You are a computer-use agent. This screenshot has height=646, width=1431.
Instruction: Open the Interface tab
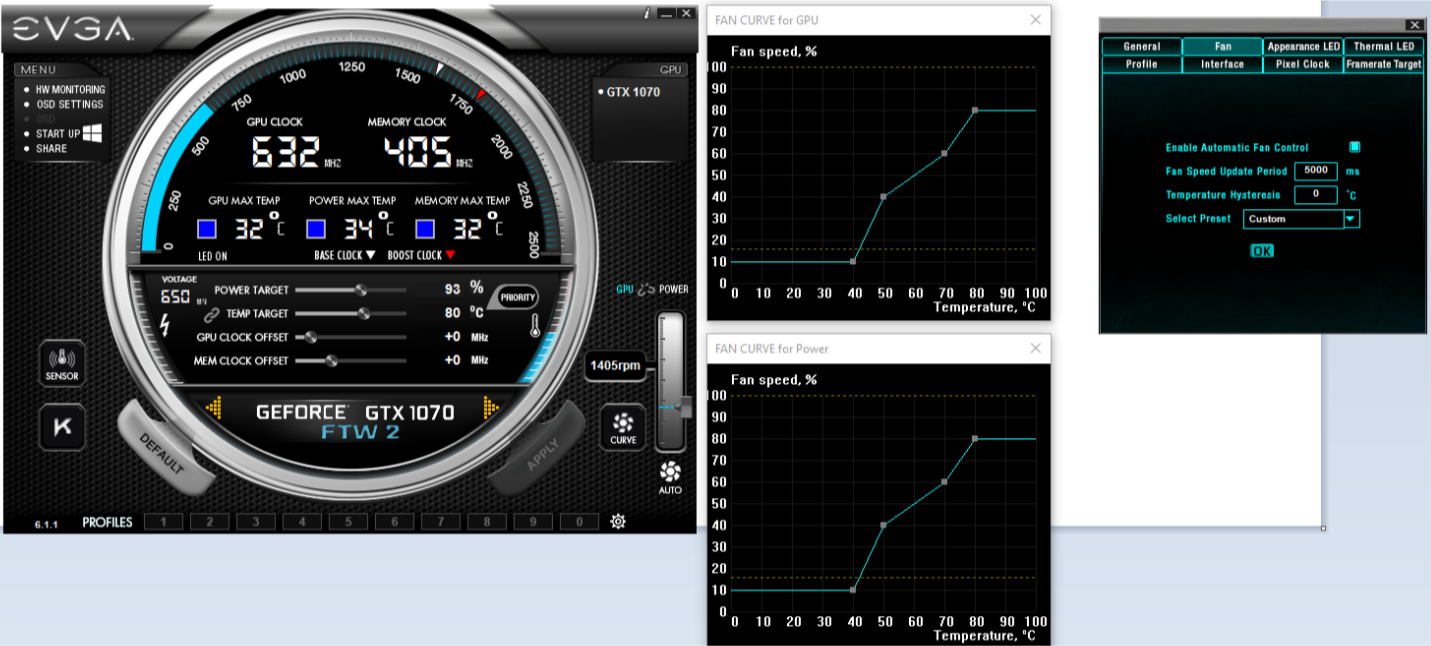[1222, 64]
